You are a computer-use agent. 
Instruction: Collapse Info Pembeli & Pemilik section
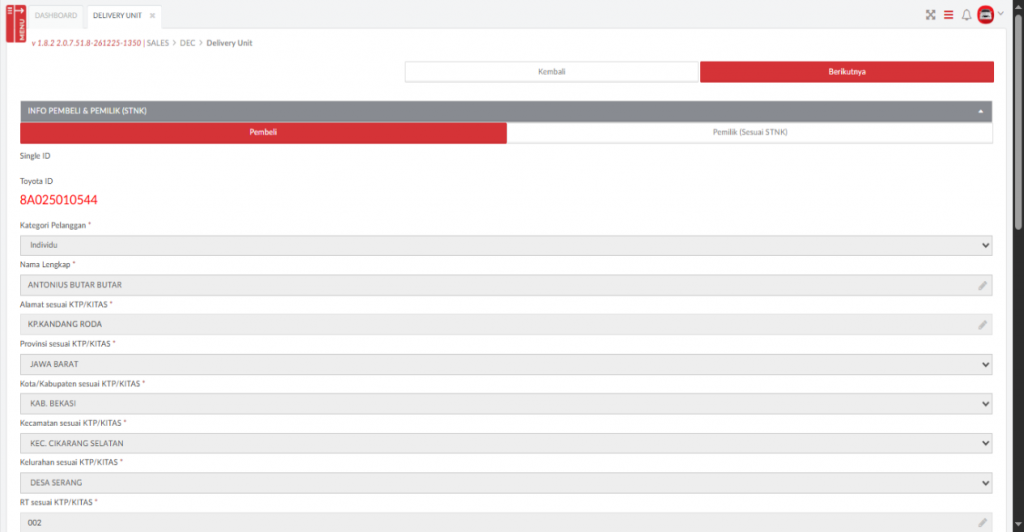point(980,111)
